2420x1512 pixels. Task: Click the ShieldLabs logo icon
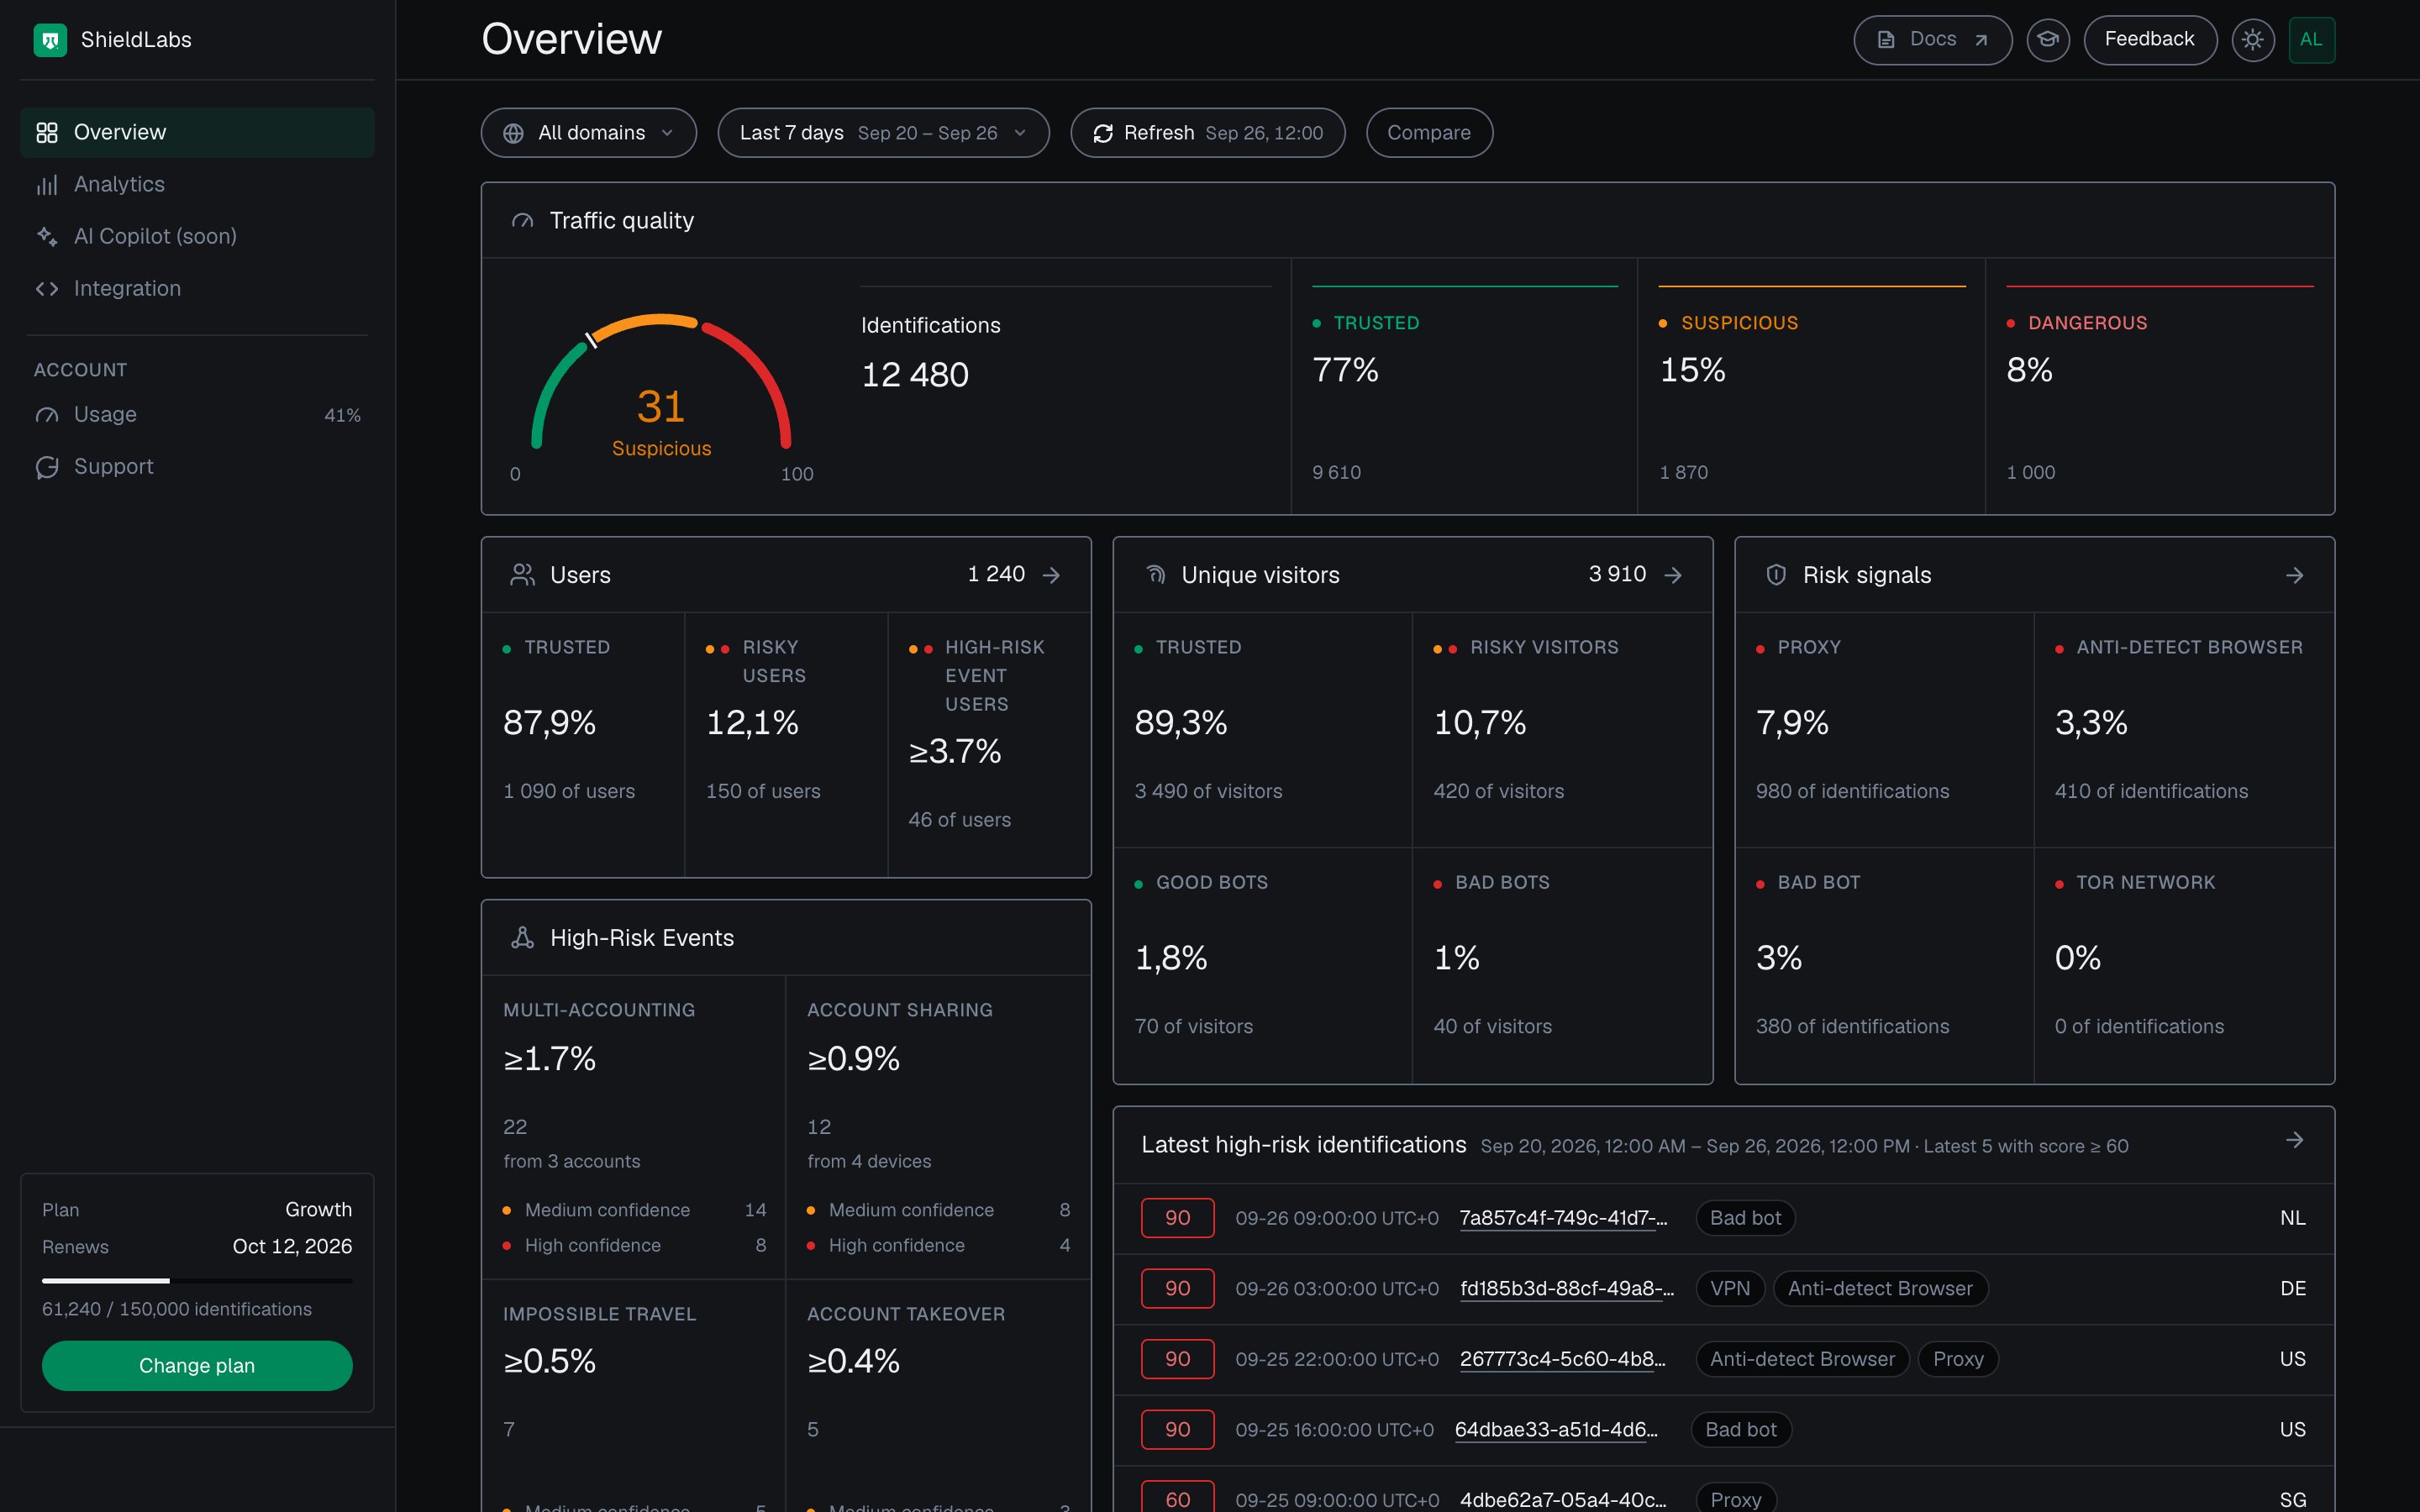pyautogui.click(x=50, y=40)
